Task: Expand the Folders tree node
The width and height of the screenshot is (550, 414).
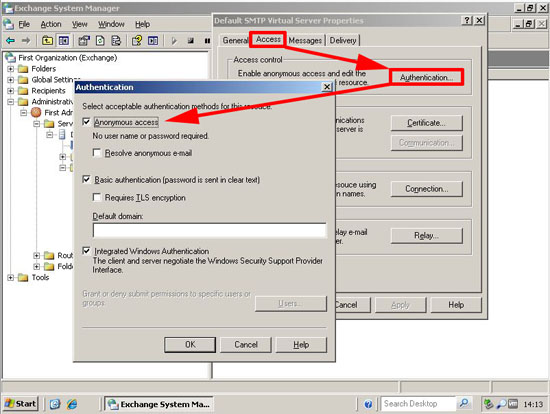Action: [11, 69]
